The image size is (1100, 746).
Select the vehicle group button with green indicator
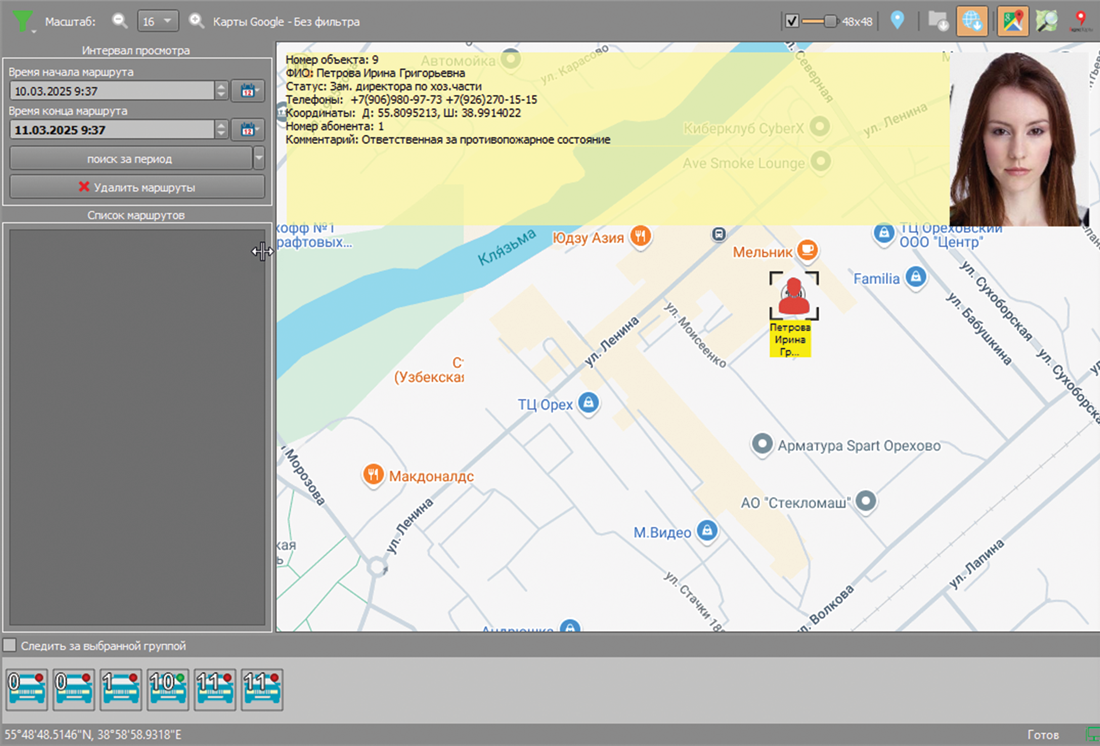[x=167, y=690]
